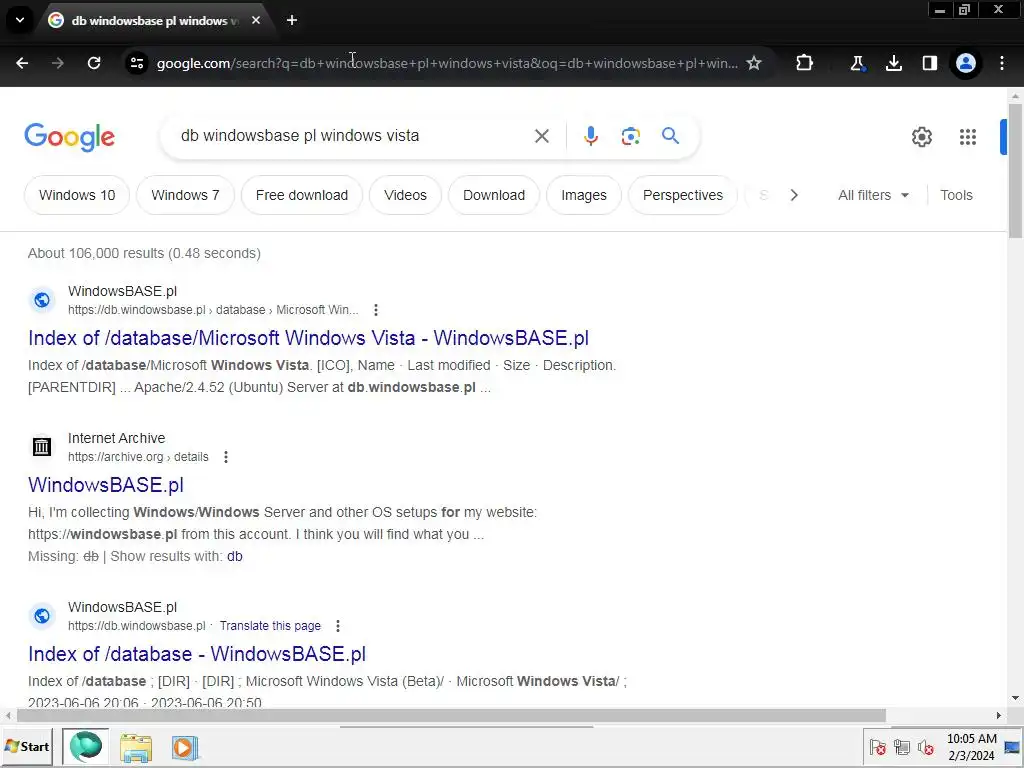Apply the Free download filter chip
Viewport: 1024px width, 768px height.
click(x=302, y=195)
